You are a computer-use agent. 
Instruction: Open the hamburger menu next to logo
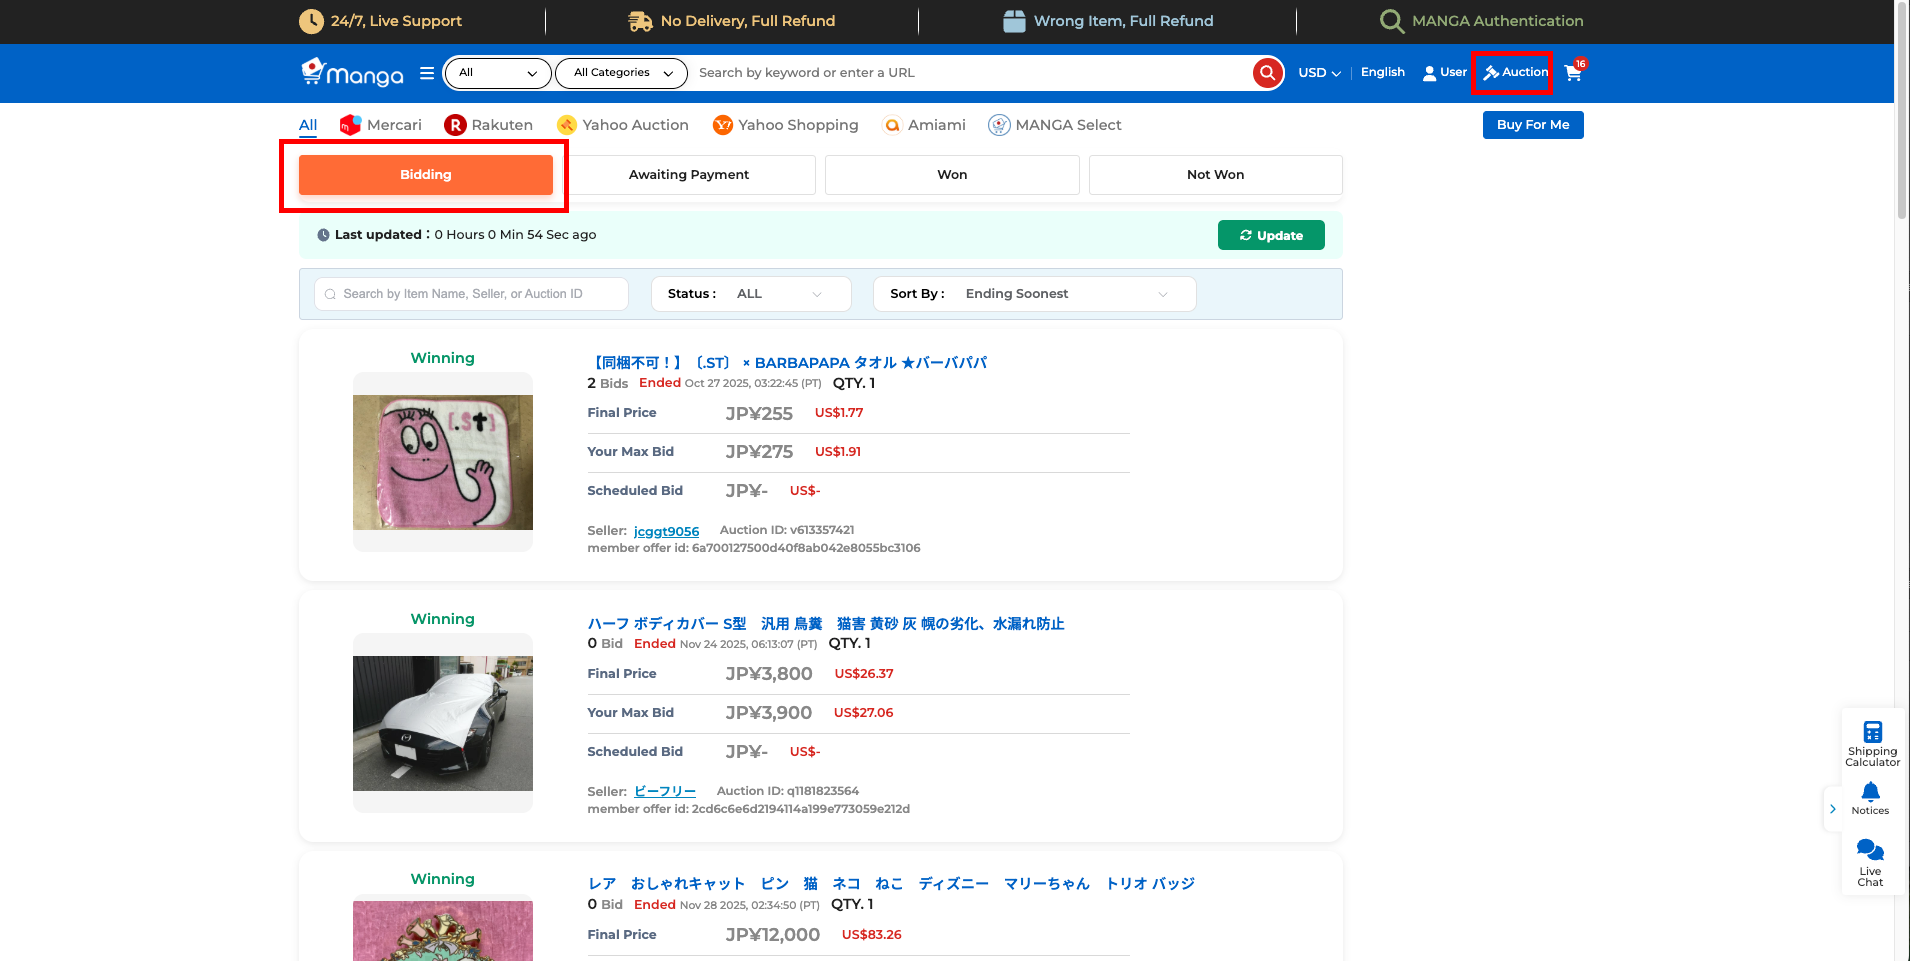[427, 73]
